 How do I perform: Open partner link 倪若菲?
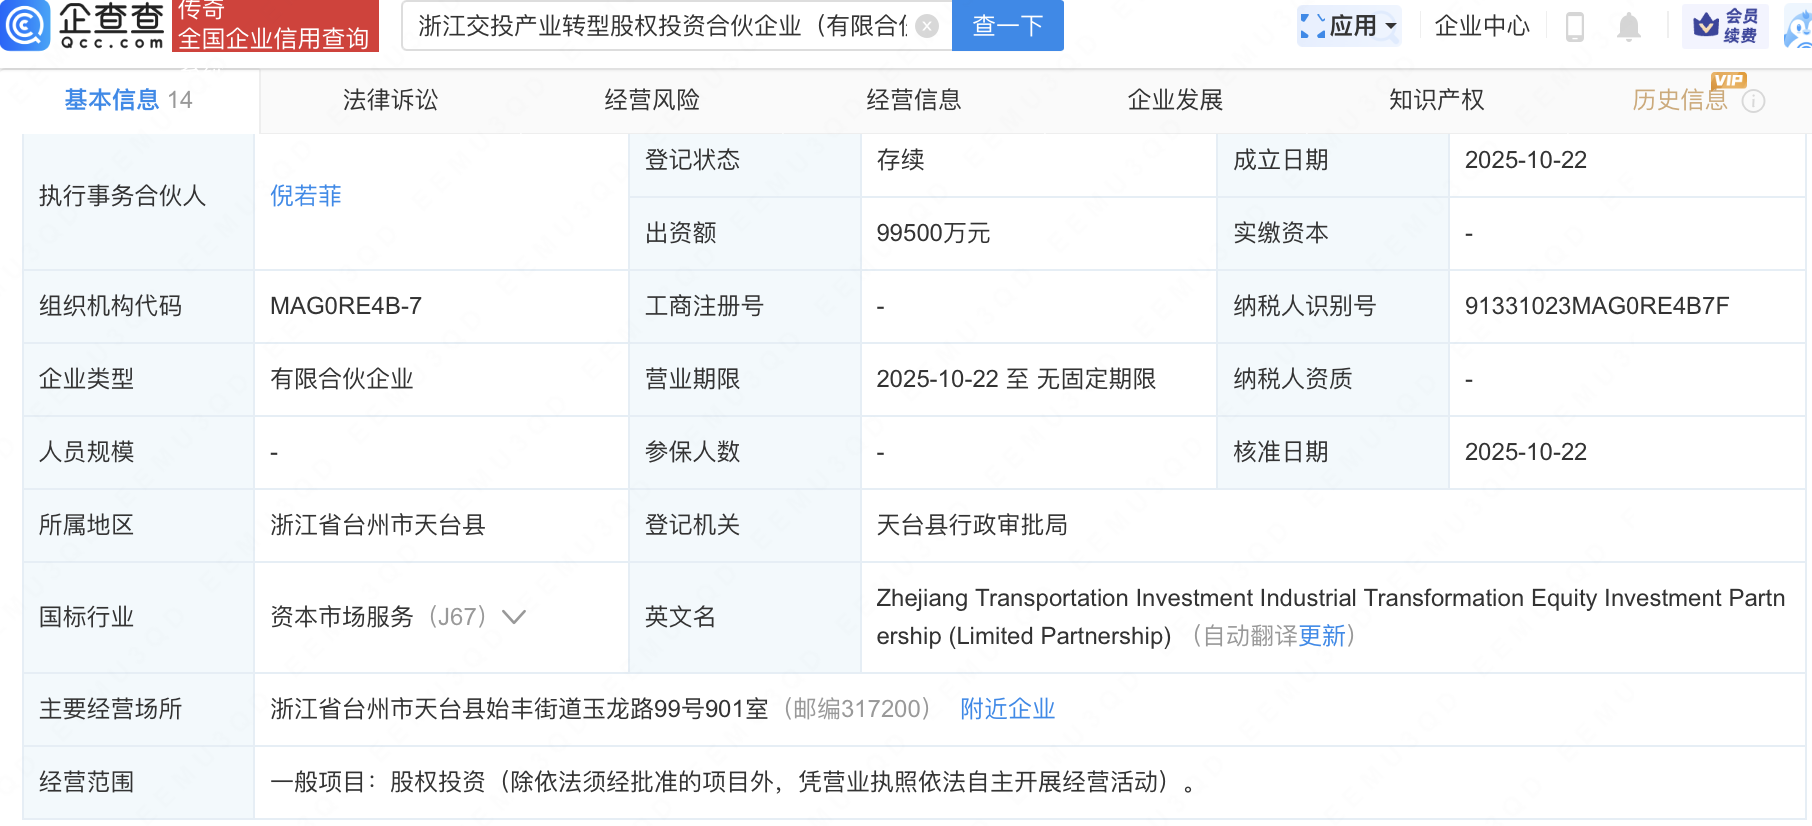pos(306,196)
